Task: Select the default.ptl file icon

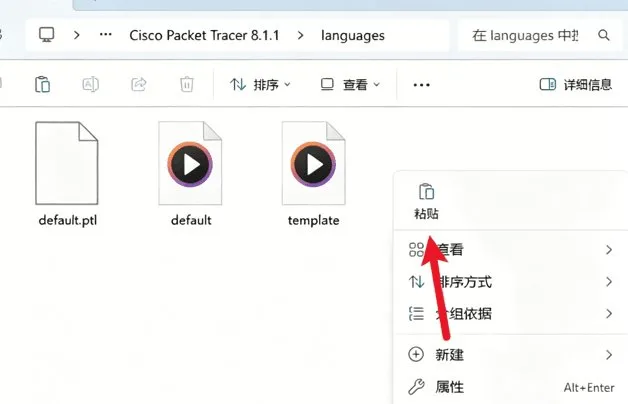Action: tap(67, 163)
